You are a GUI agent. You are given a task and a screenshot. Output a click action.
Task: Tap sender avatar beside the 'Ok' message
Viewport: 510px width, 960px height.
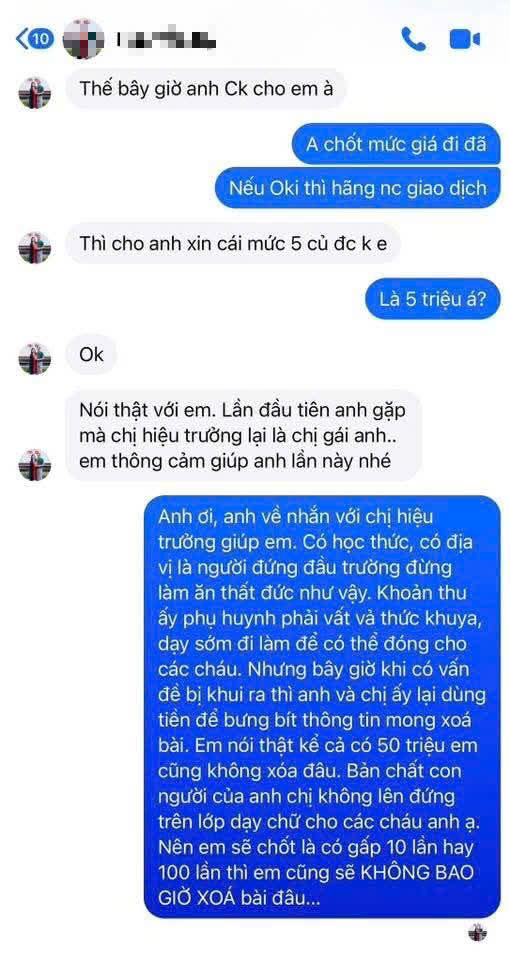point(34,359)
